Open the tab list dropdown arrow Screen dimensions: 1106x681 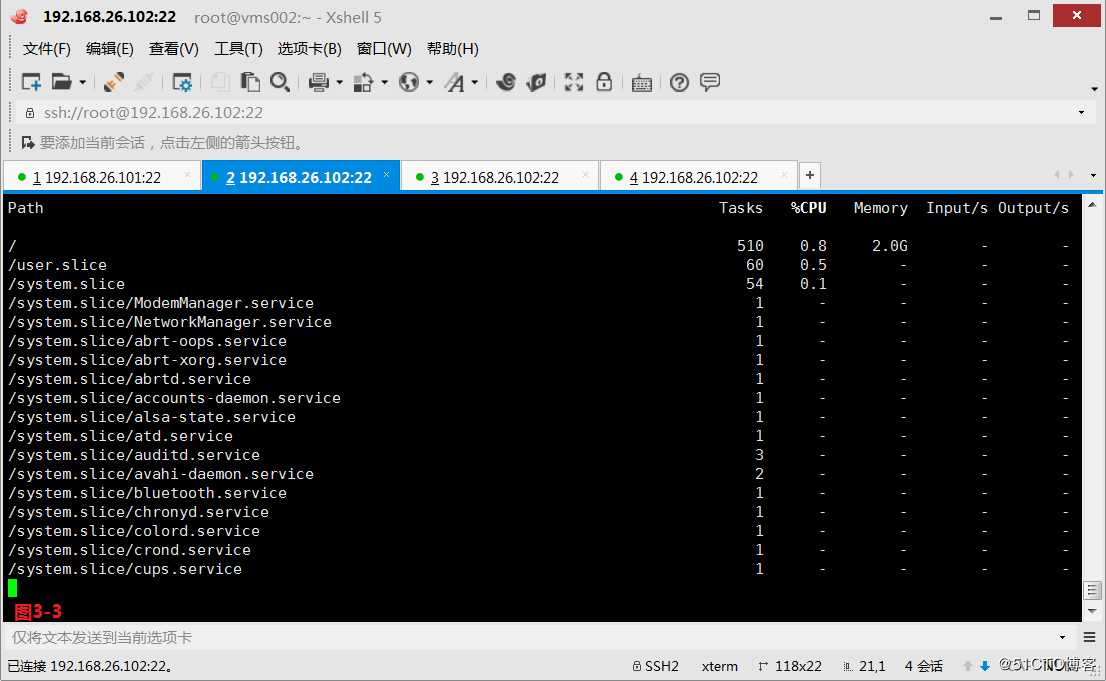(1093, 175)
